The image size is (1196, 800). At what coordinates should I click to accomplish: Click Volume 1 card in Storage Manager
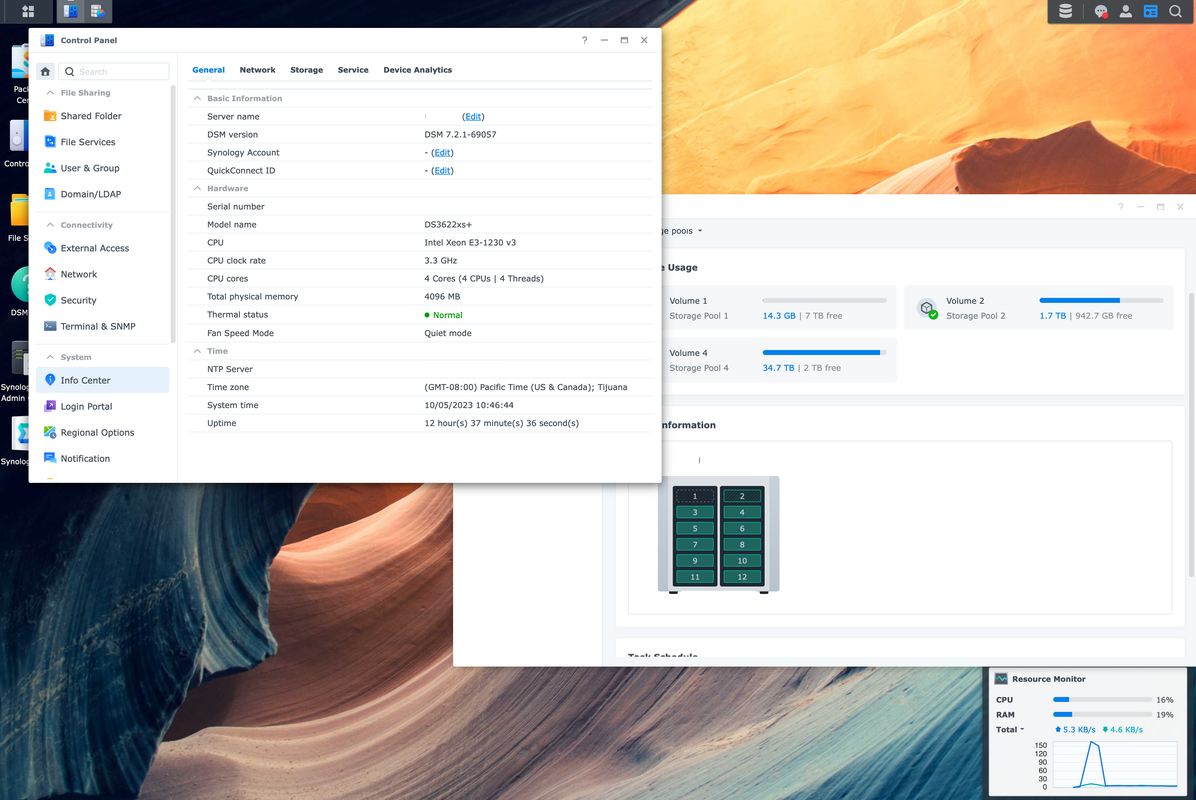778,308
